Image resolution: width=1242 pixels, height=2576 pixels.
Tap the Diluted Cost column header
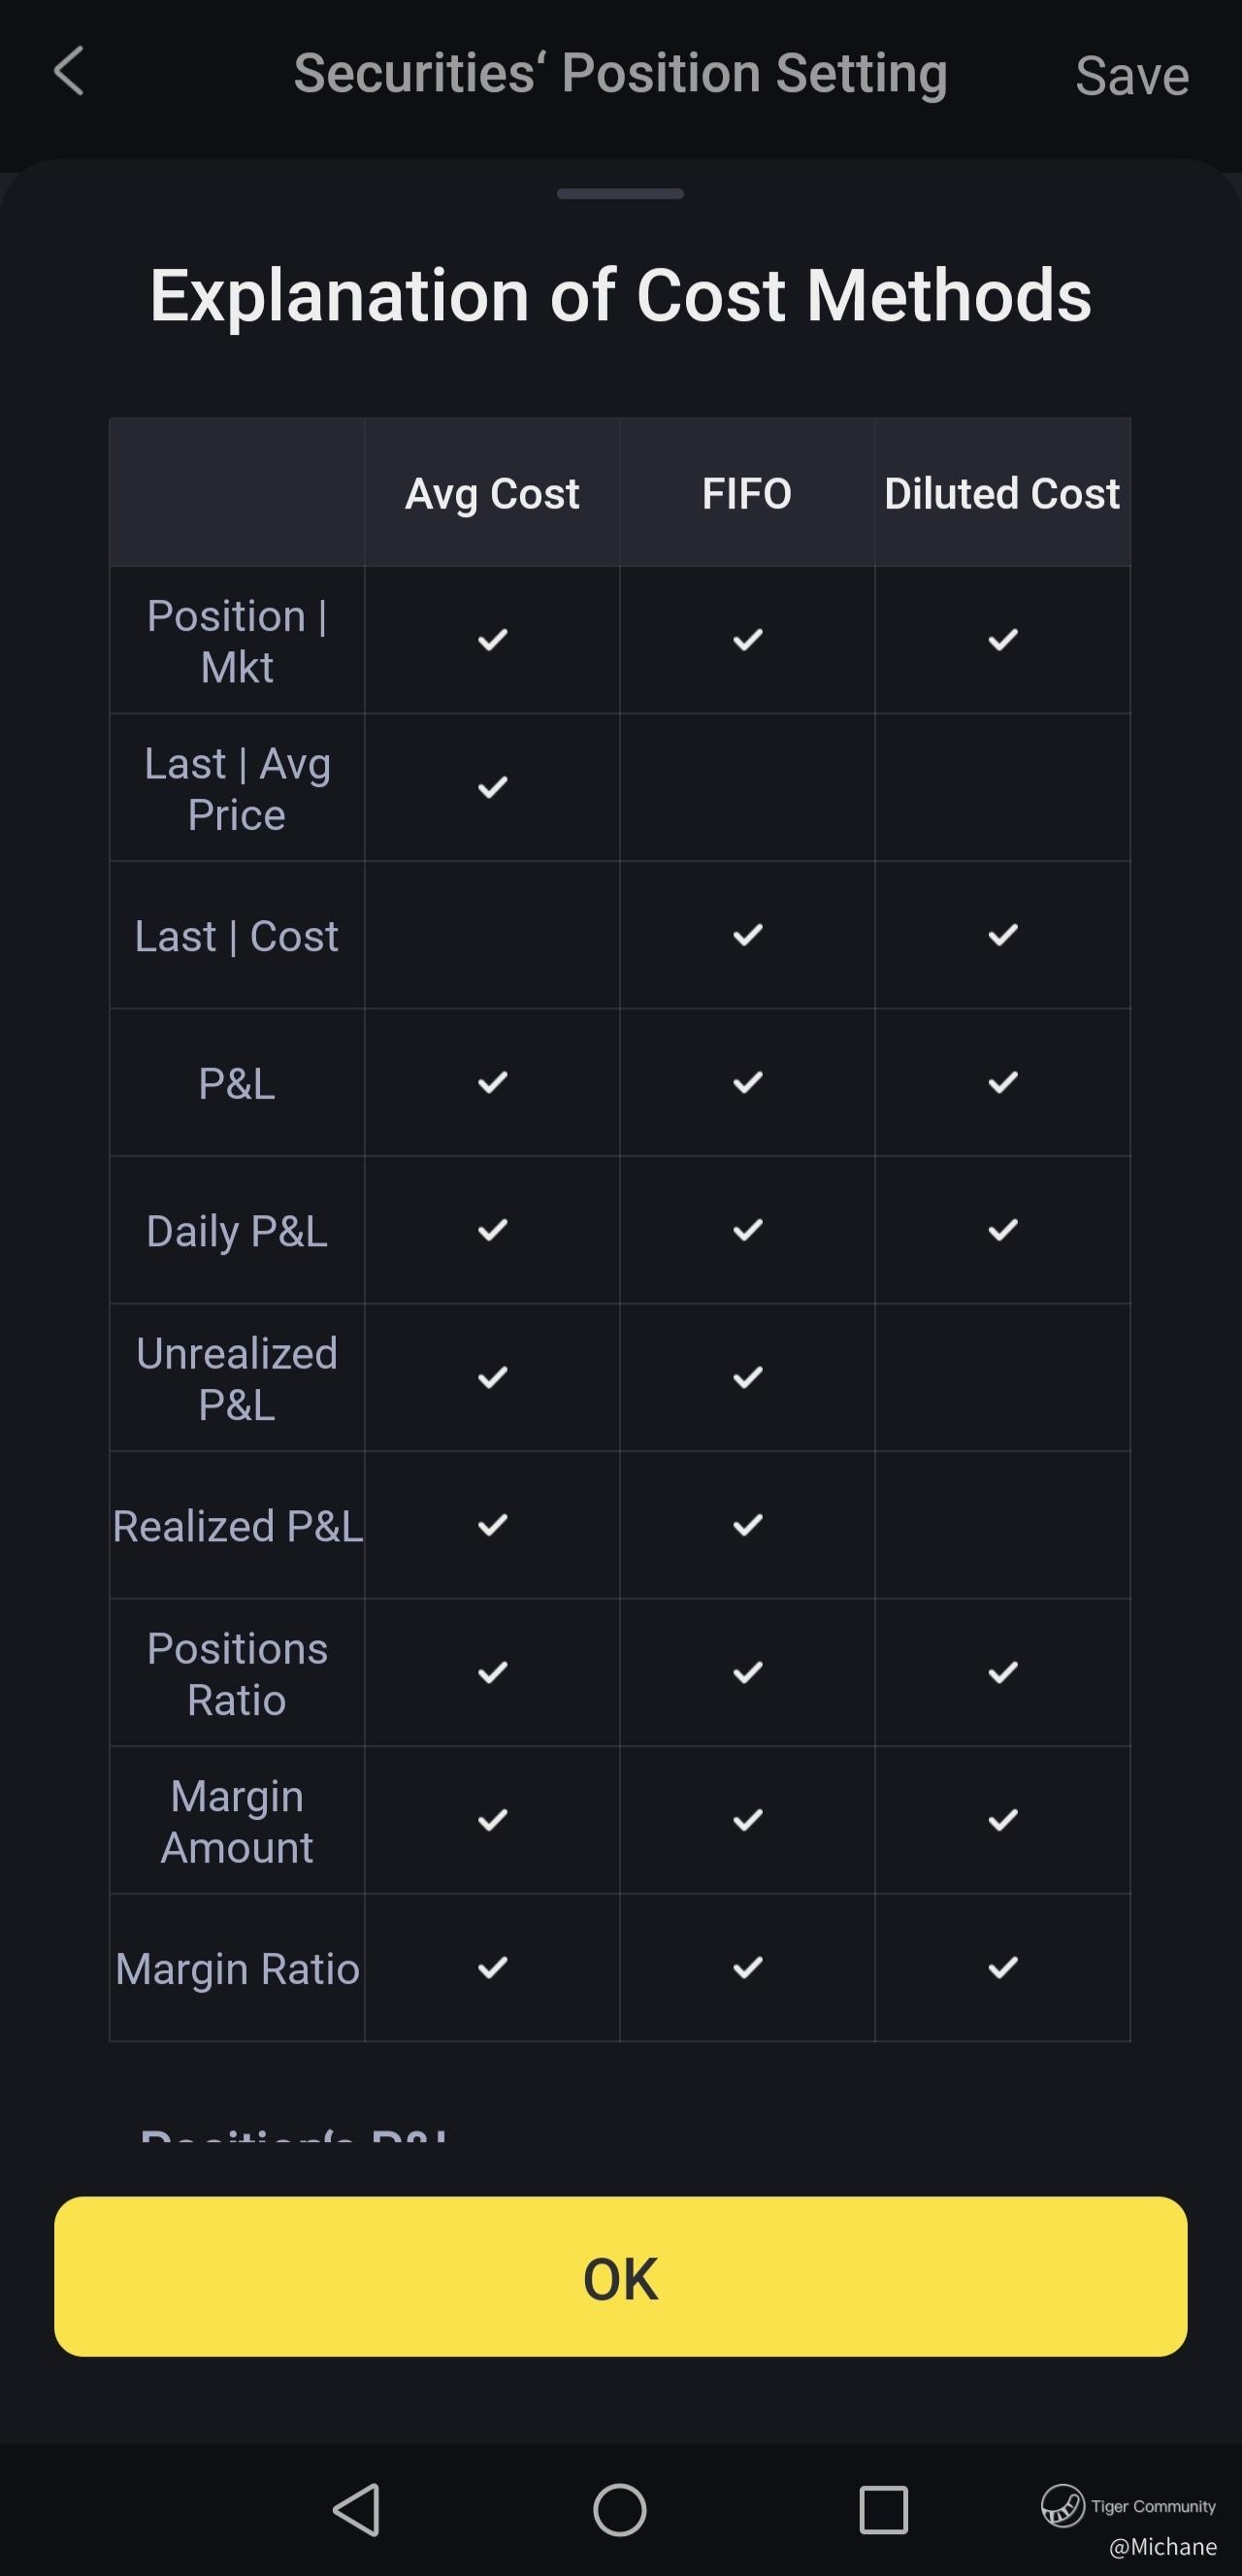pyautogui.click(x=1002, y=494)
